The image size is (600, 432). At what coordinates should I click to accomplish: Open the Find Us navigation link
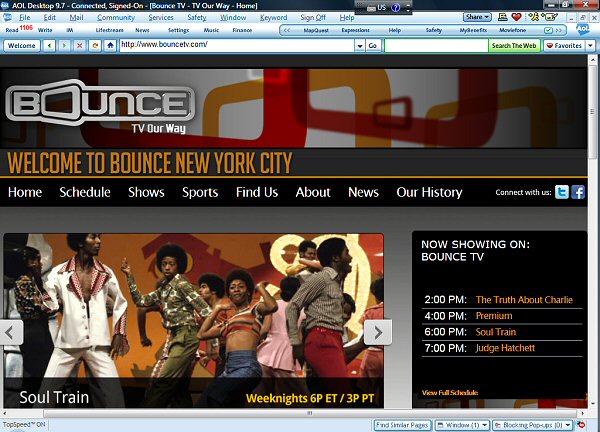tap(257, 192)
